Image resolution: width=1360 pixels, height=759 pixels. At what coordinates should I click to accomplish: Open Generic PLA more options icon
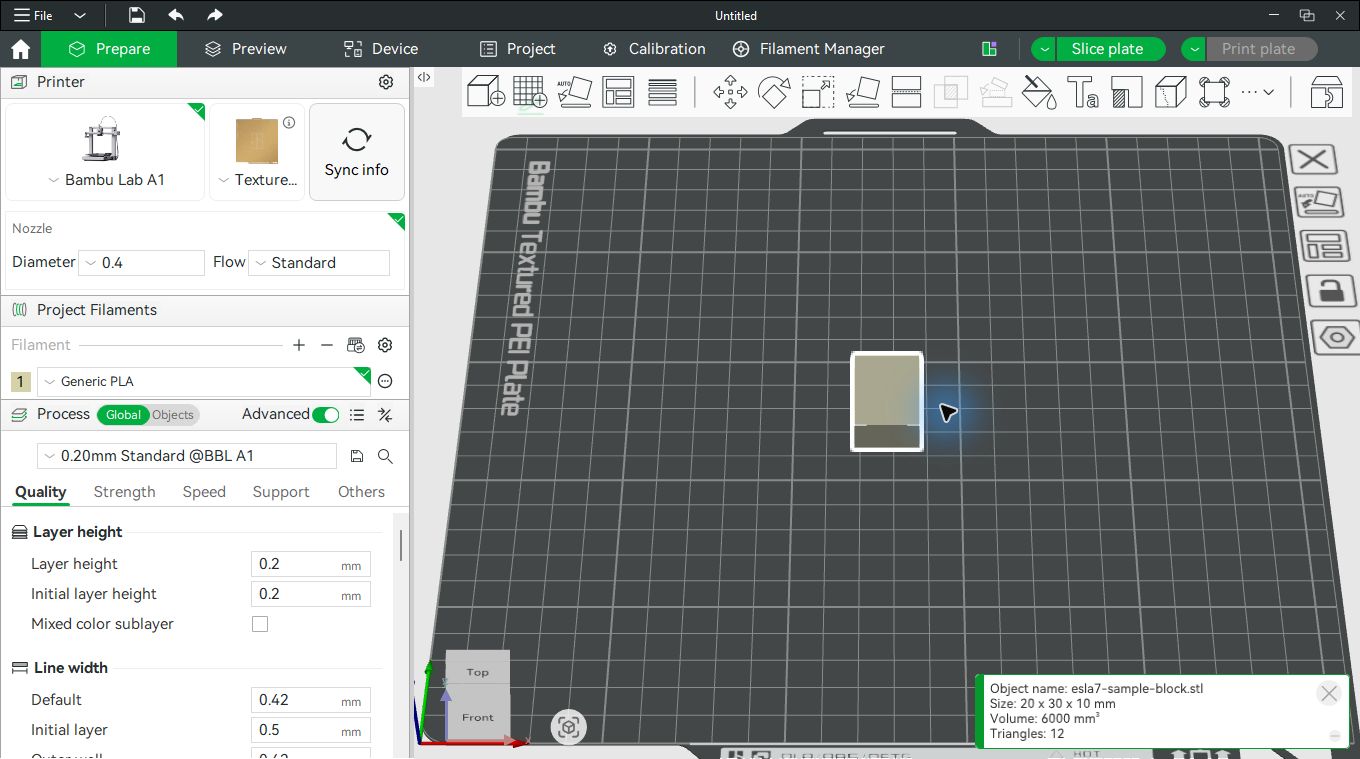tap(385, 381)
